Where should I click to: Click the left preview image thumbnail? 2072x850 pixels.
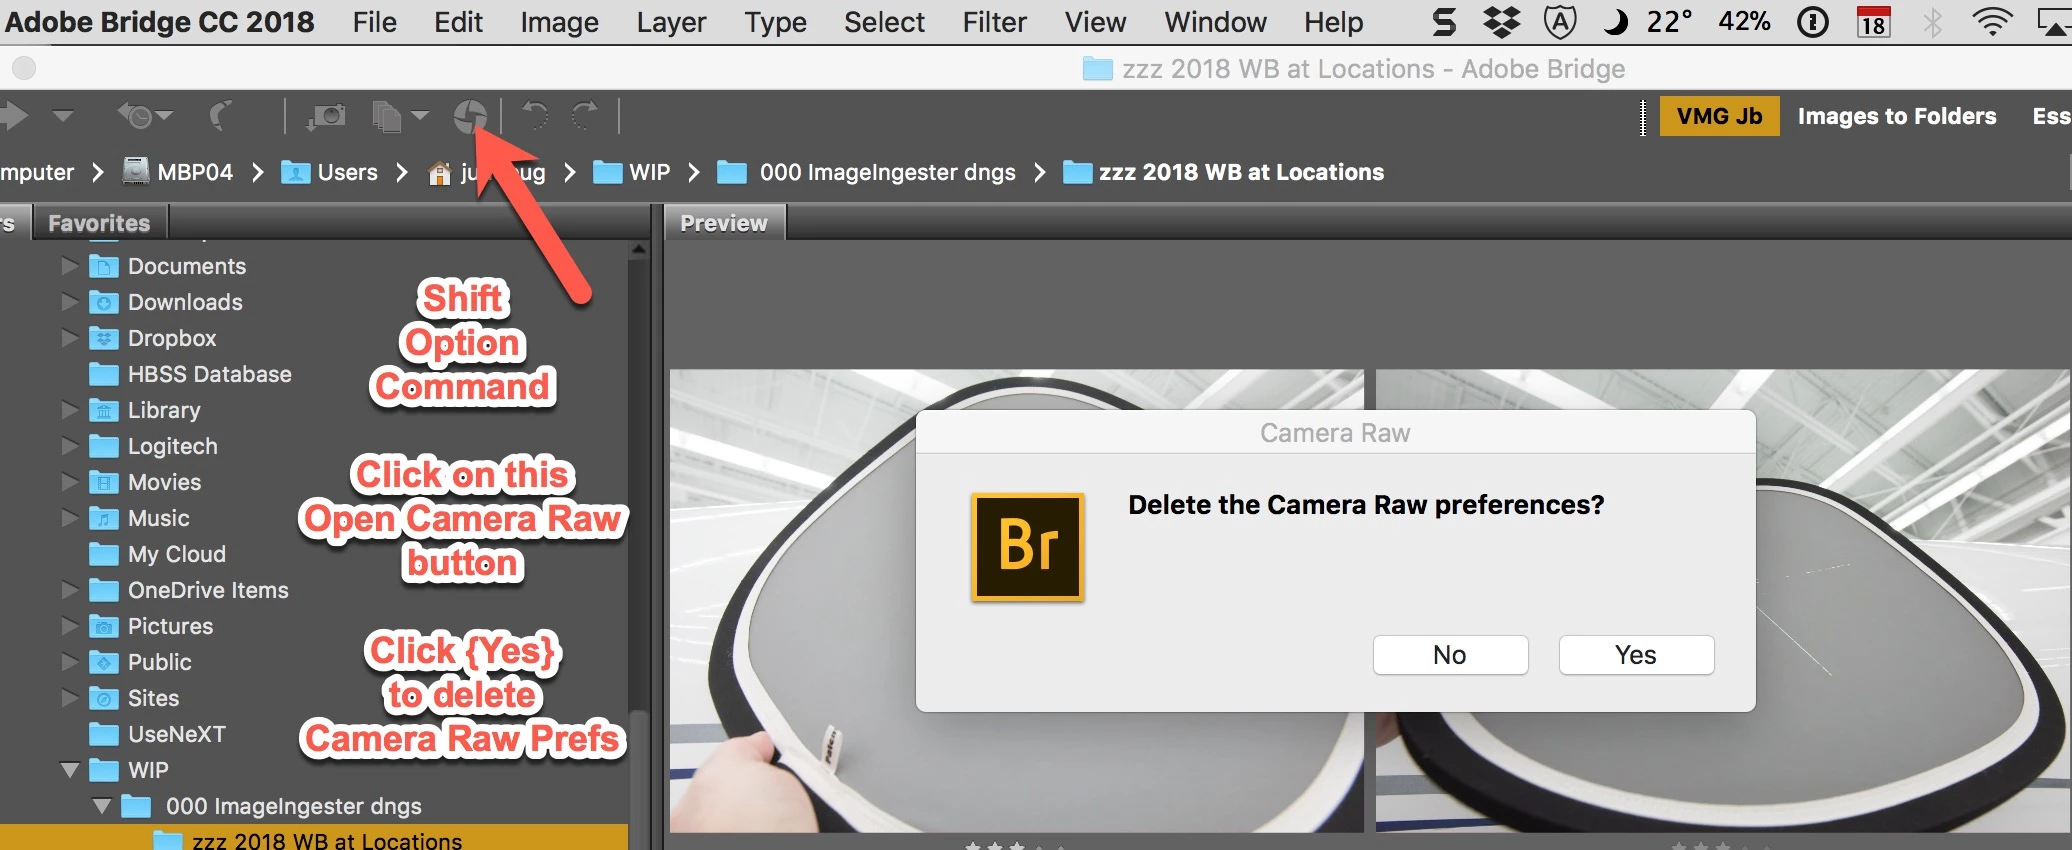click(x=1016, y=600)
